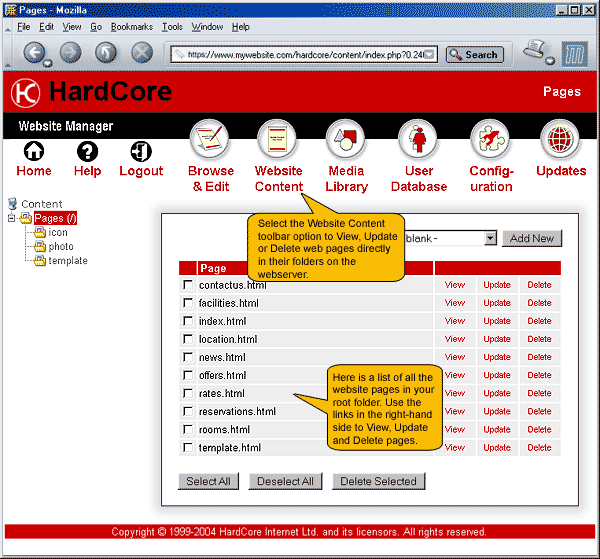Viewport: 600px width, 559px height.
Task: Select the offers.html checkbox
Action: coord(188,375)
